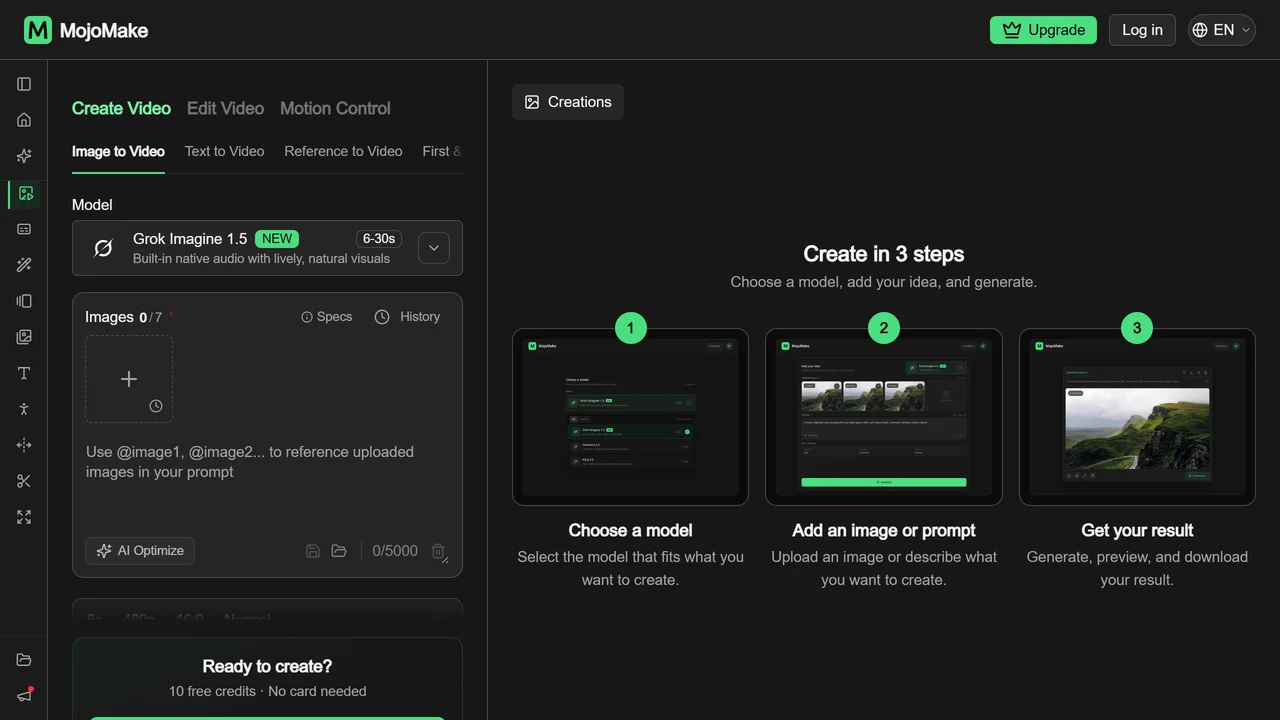1280x720 pixels.
Task: View the step 3 result preview thumbnail
Action: click(x=1137, y=417)
